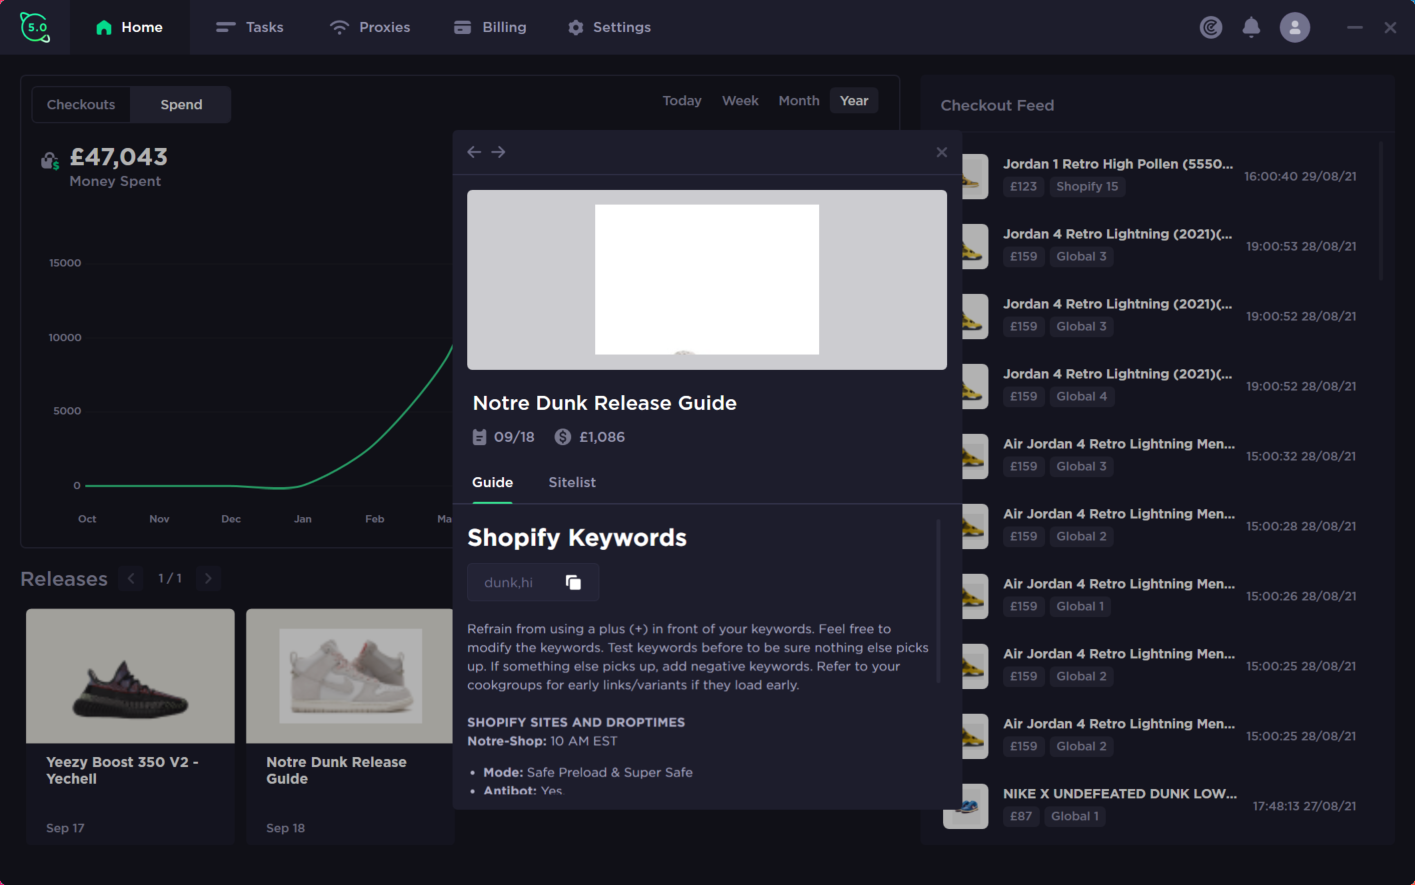The width and height of the screenshot is (1415, 885).
Task: Open the Yeezy Boost 350 V2 Yechell card
Action: [130, 727]
